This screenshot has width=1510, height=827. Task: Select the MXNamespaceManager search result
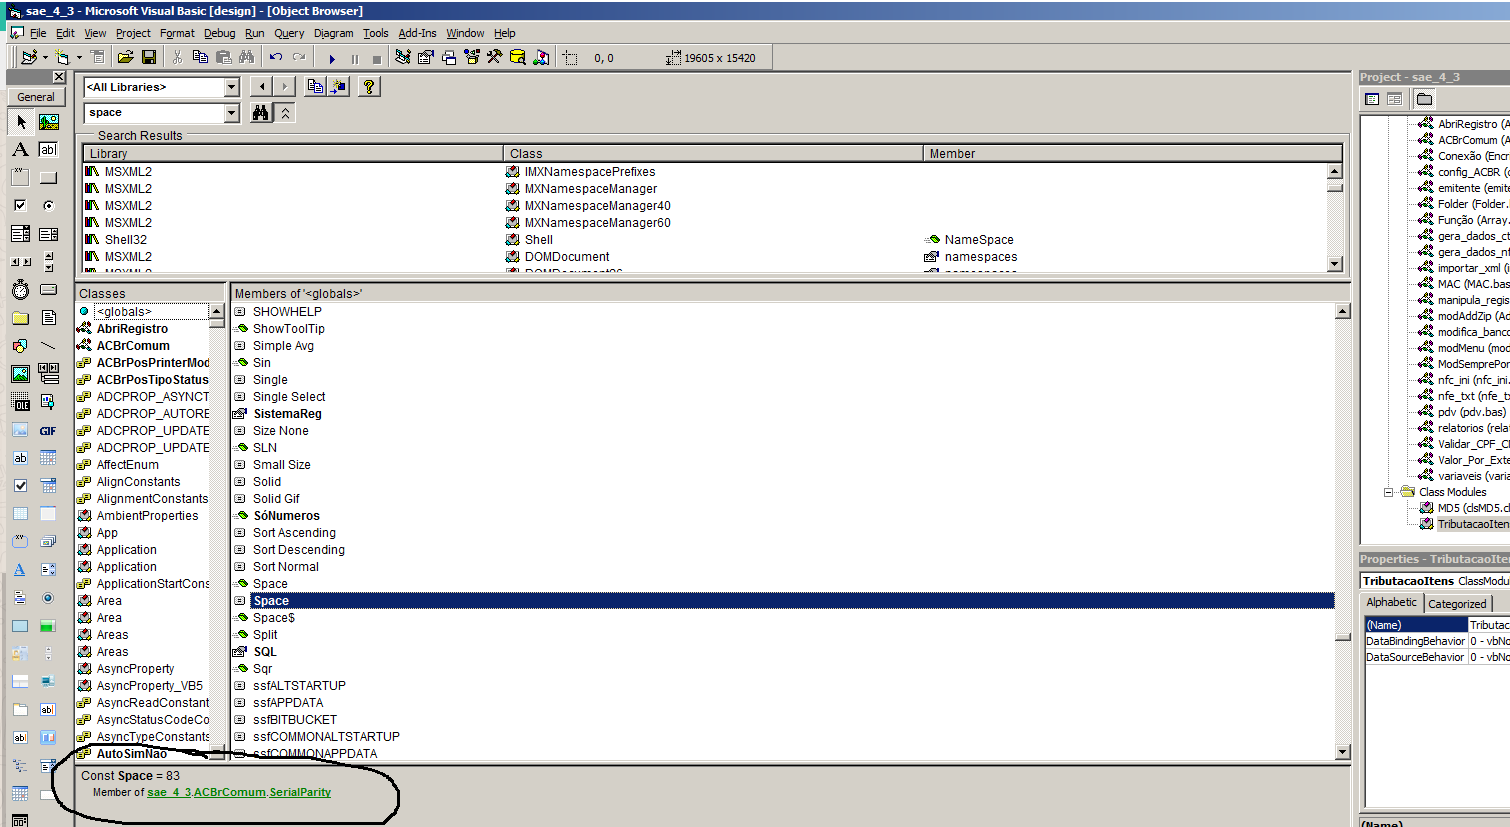coord(590,189)
